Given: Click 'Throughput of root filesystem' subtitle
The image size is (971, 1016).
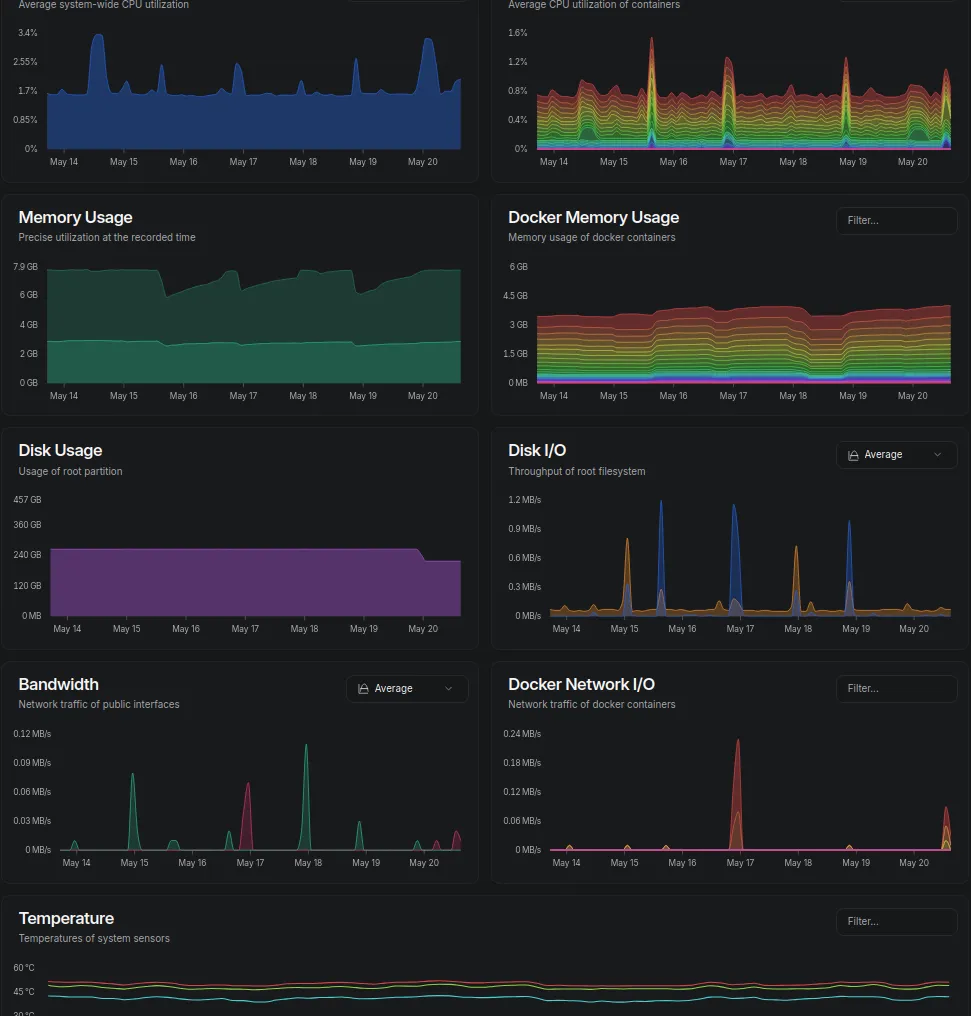Looking at the screenshot, I should tap(577, 471).
